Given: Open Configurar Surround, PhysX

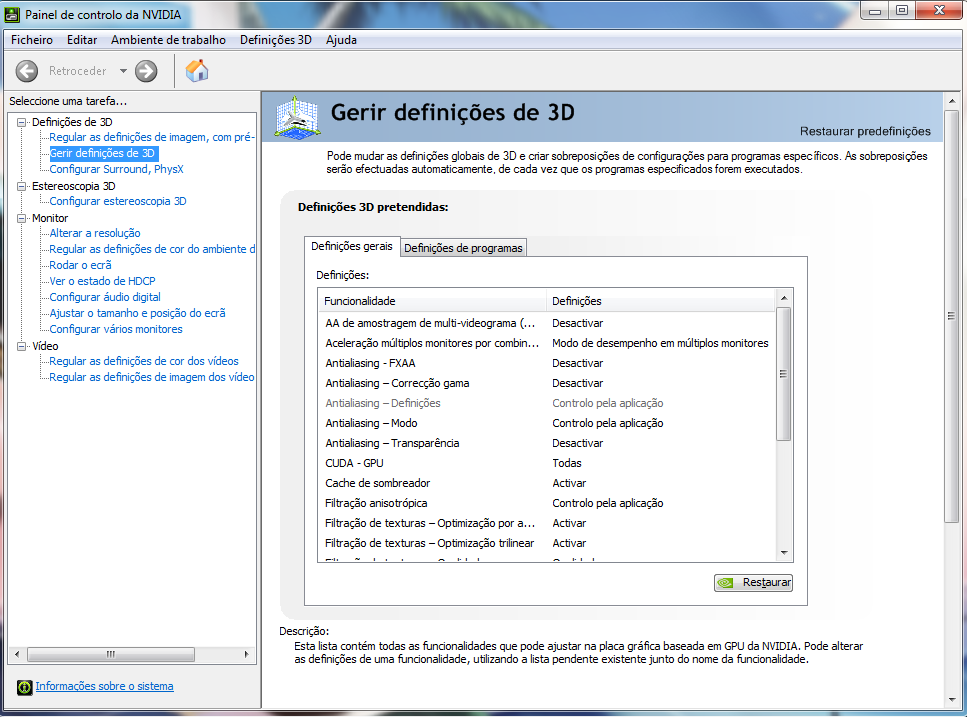Looking at the screenshot, I should click(117, 169).
